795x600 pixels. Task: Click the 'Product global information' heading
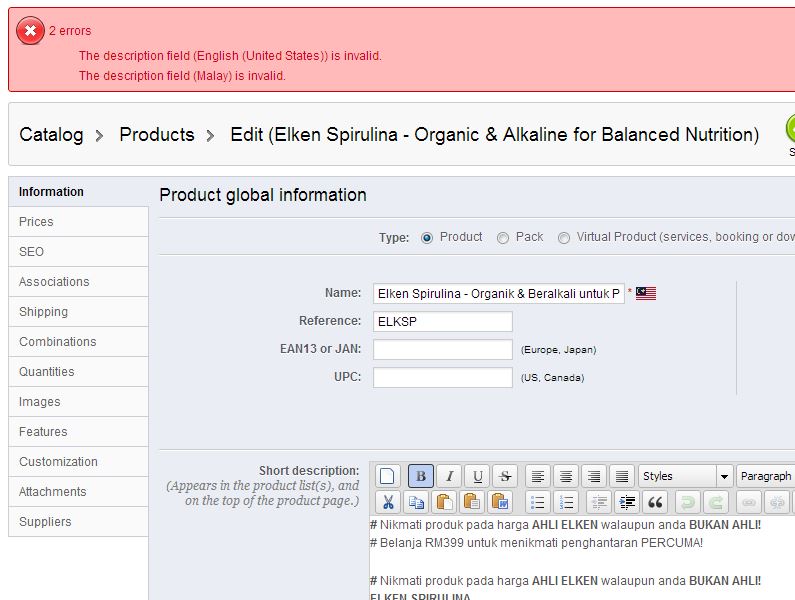click(263, 195)
